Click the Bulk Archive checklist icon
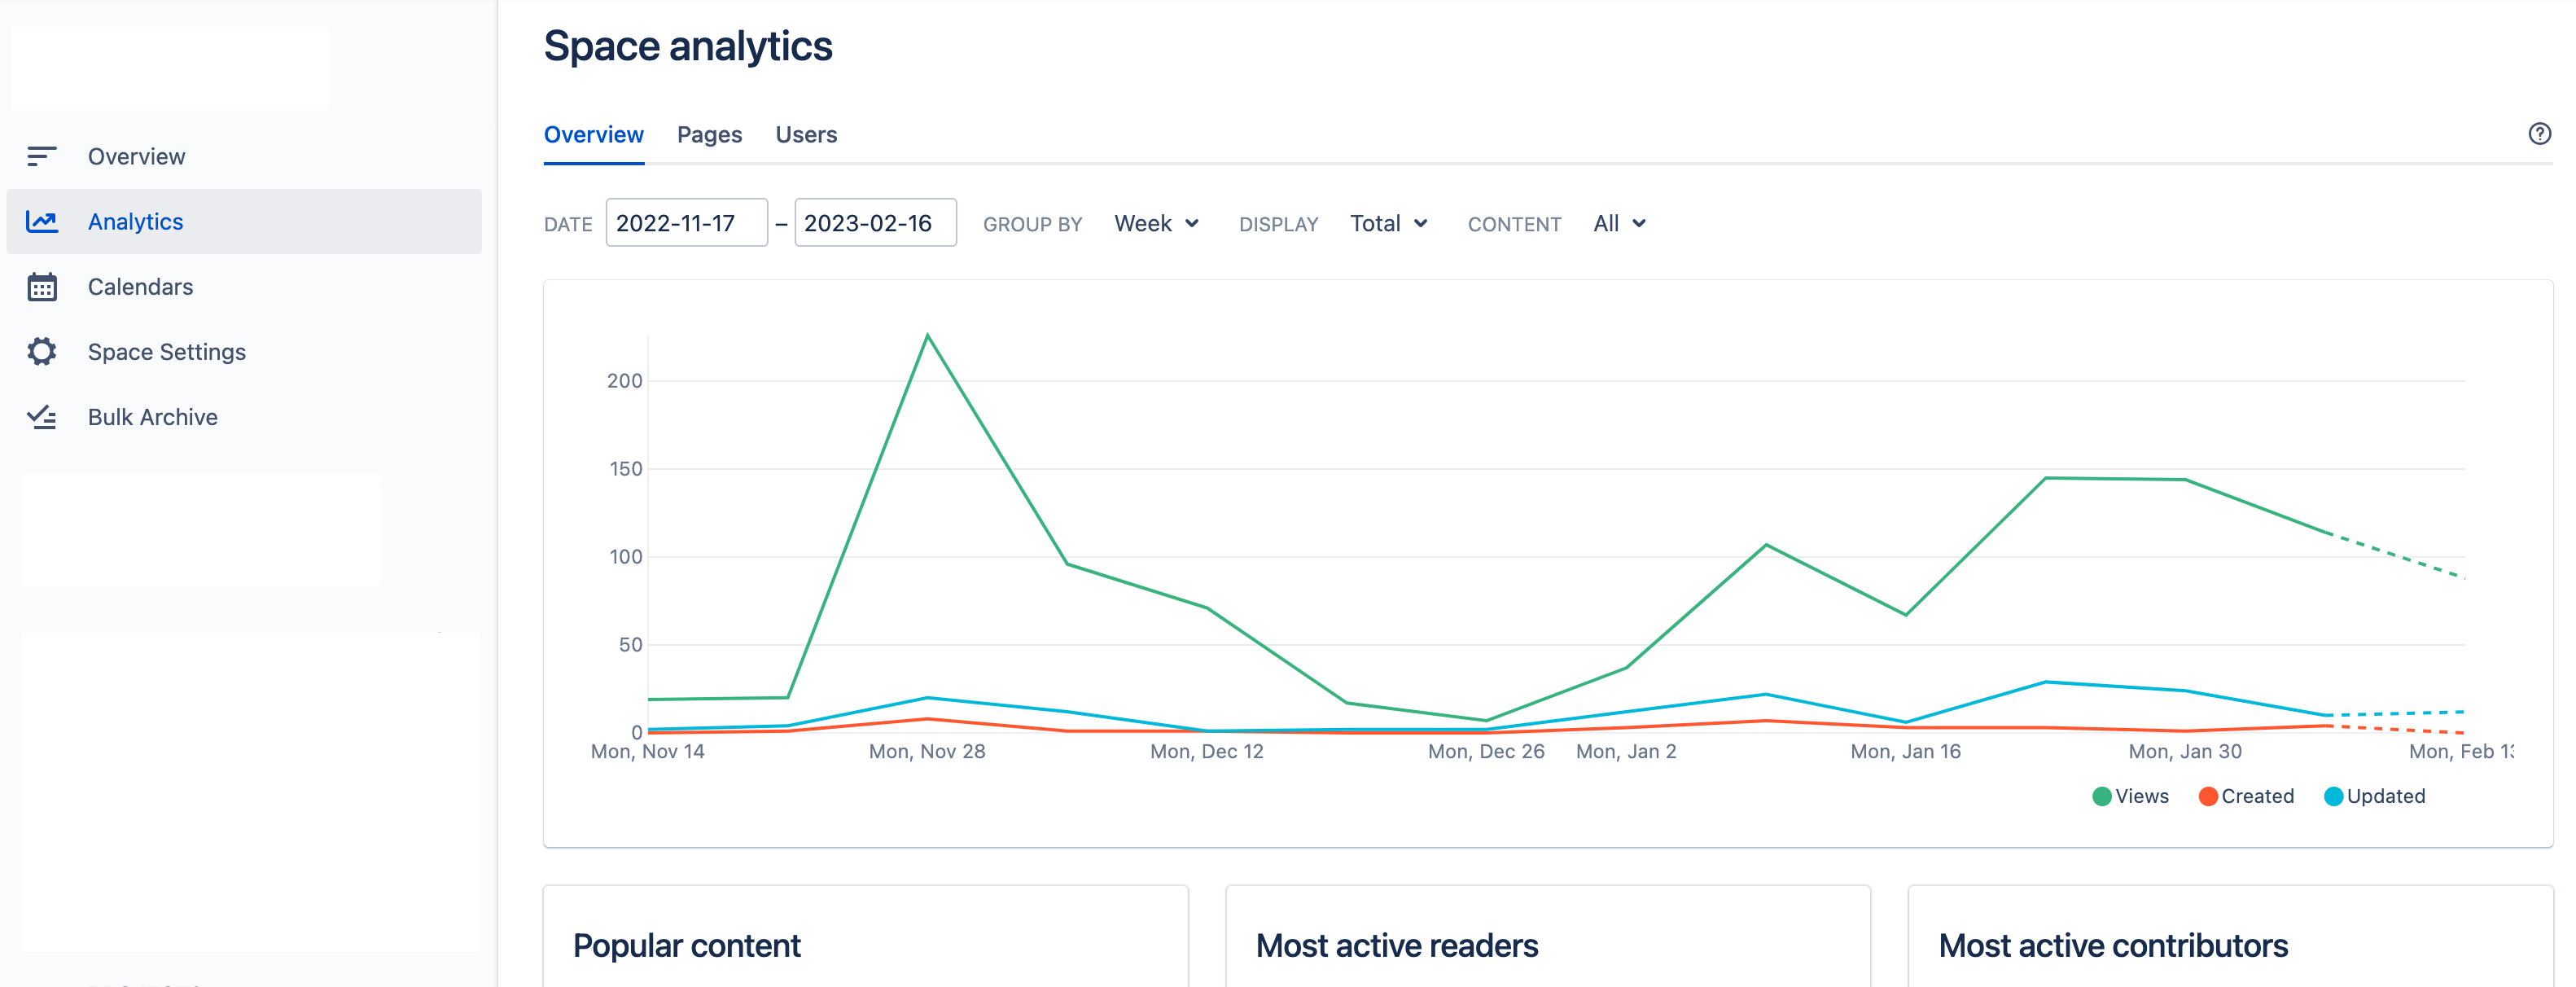2576x987 pixels. click(41, 417)
